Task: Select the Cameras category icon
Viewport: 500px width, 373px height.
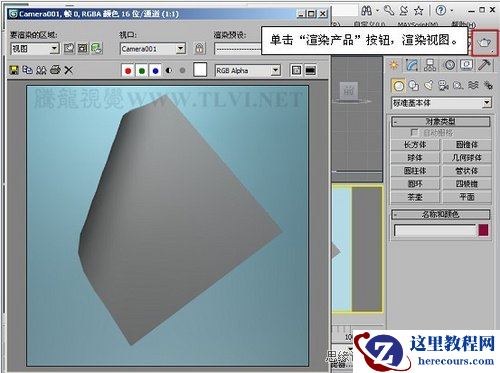Action: (x=444, y=86)
